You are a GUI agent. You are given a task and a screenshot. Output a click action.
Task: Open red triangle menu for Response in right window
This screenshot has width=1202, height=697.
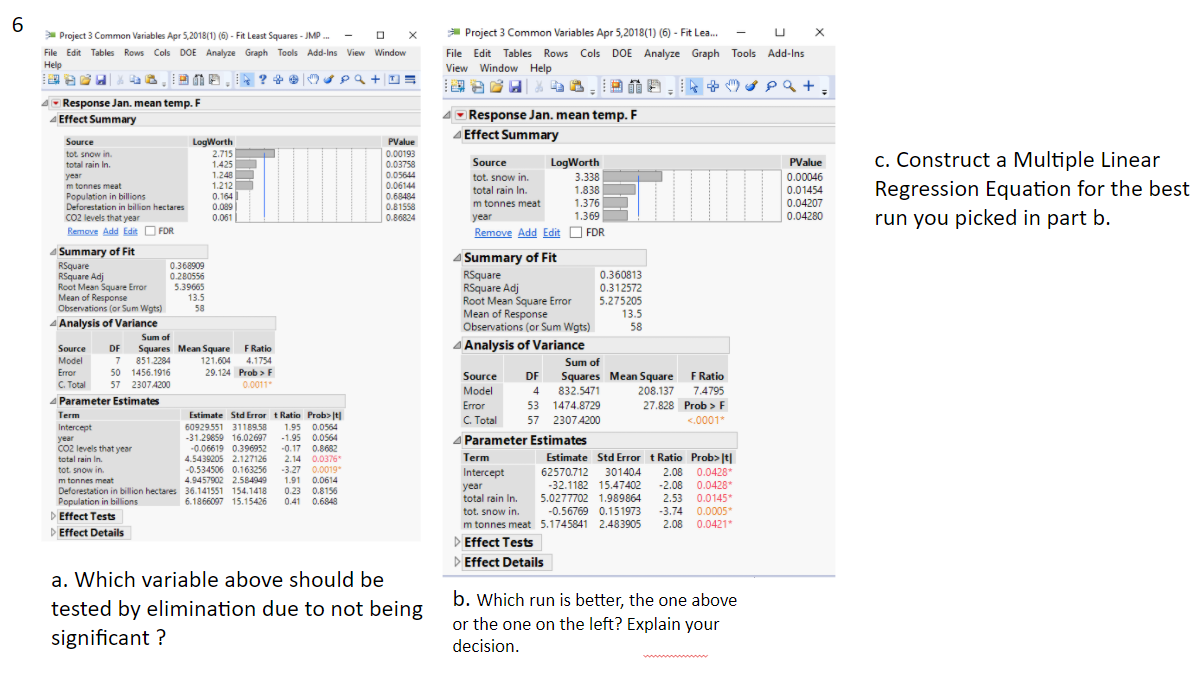click(461, 115)
